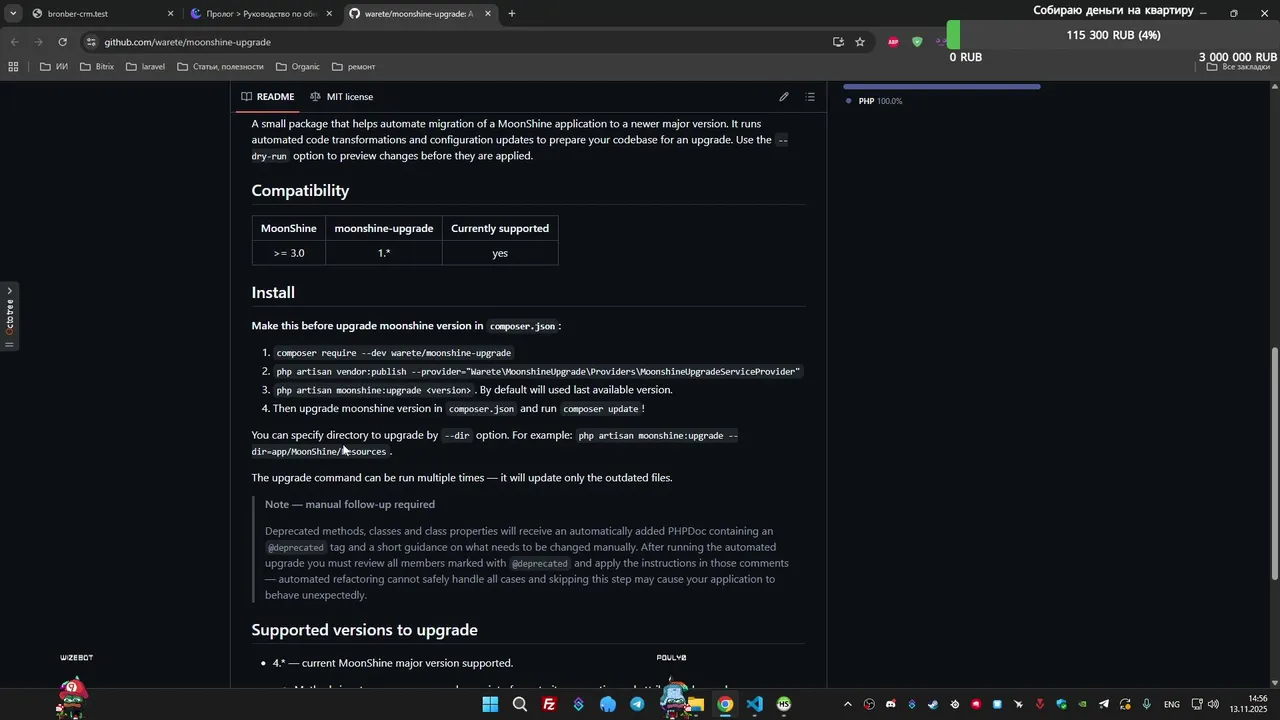Switch the ENG input language
Screen dimensions: 1280x720
(1171, 704)
